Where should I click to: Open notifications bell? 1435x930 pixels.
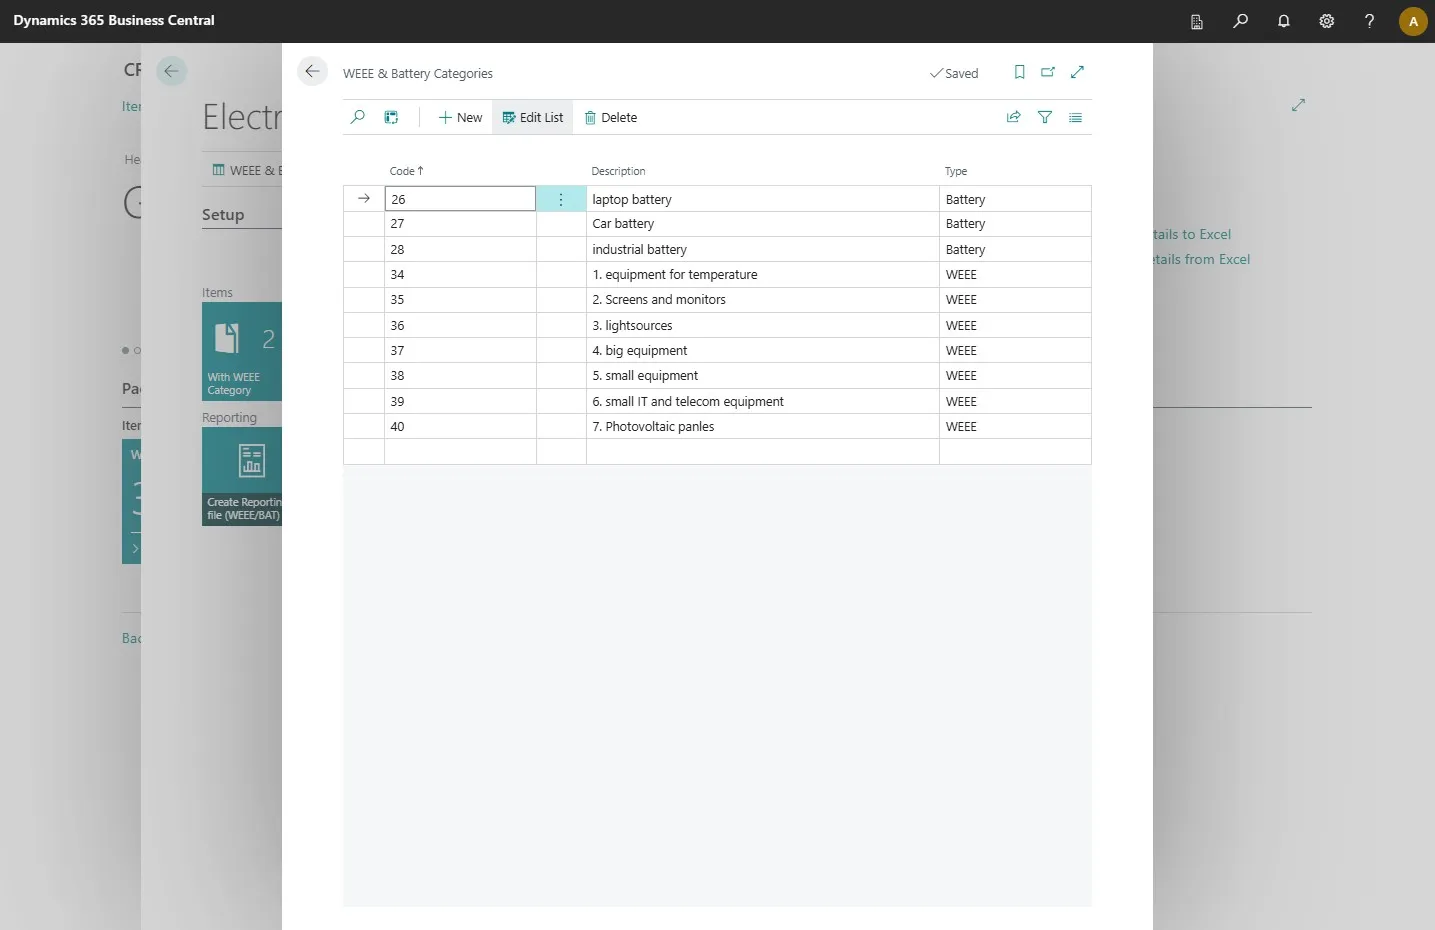pyautogui.click(x=1283, y=21)
